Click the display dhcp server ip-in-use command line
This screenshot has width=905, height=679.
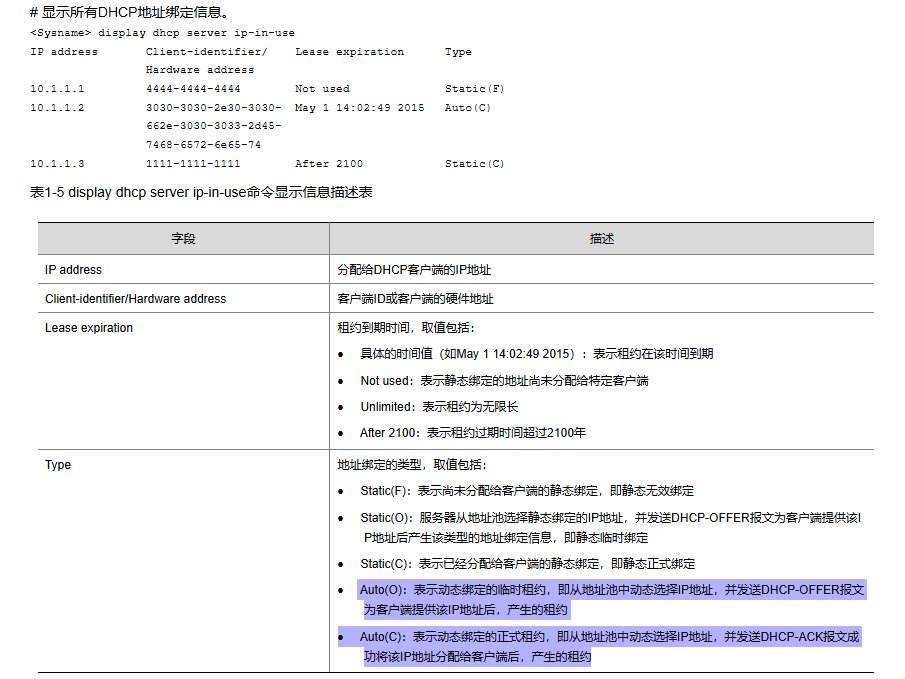162,33
